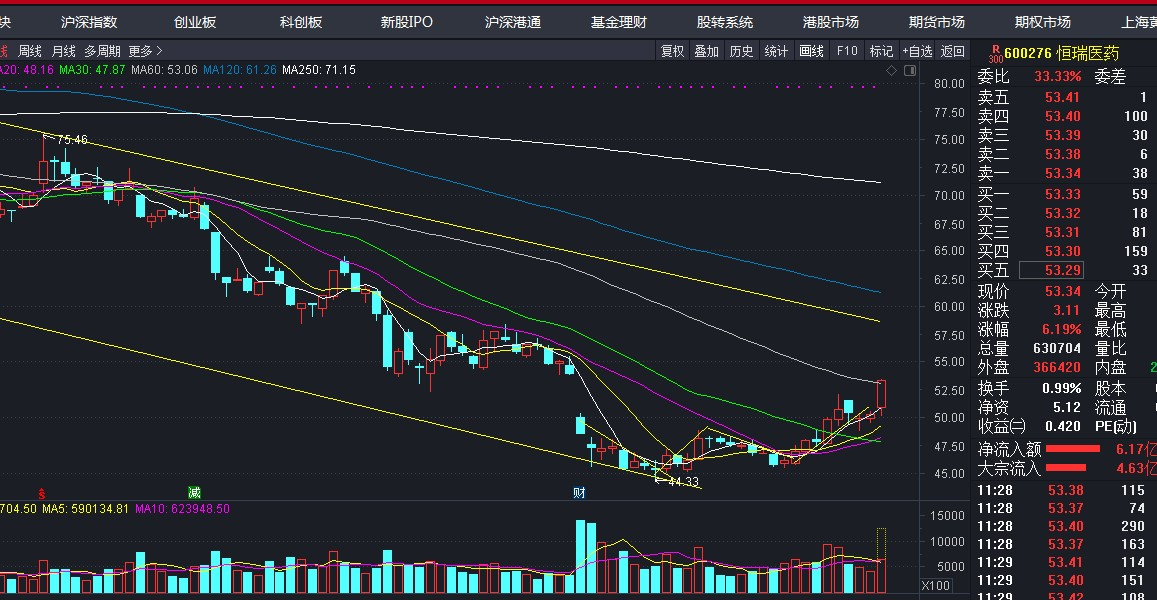Click the volume MA10: 623948.50 label
Viewport: 1157px width, 600px height.
(x=182, y=509)
